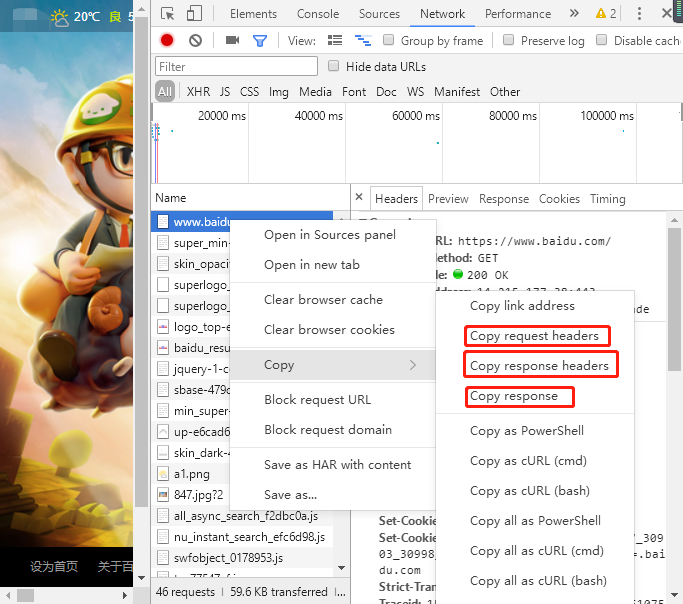Enable Group by frame checkbox

click(x=389, y=40)
